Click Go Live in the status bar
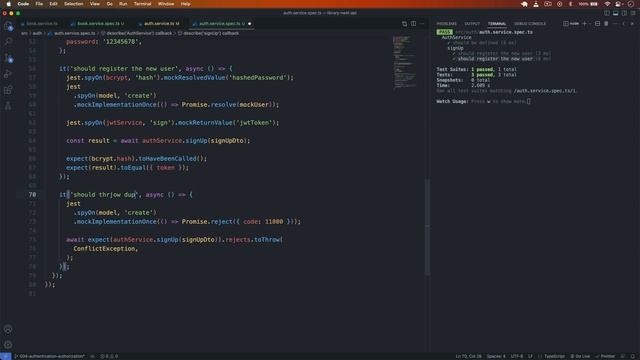The height and width of the screenshot is (360, 640). click(x=580, y=356)
